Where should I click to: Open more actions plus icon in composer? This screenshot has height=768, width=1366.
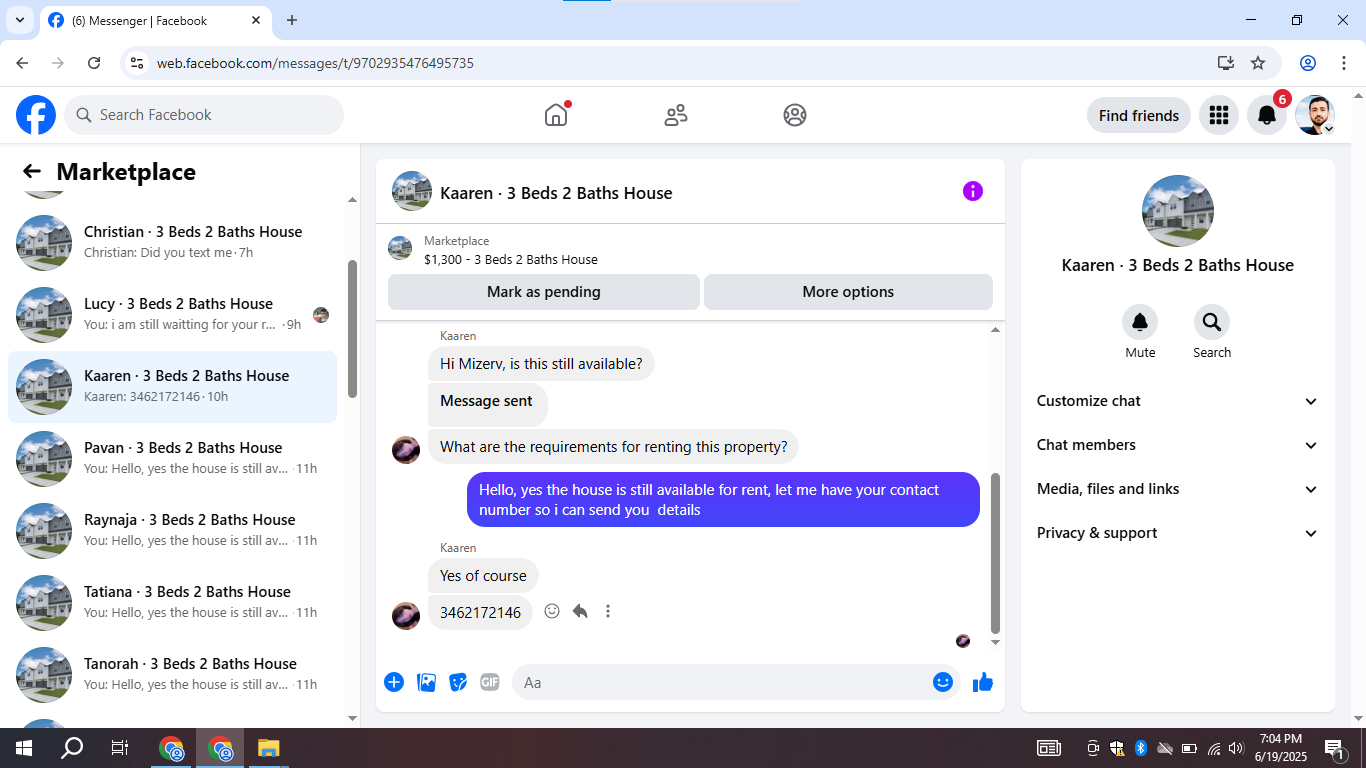tap(394, 682)
